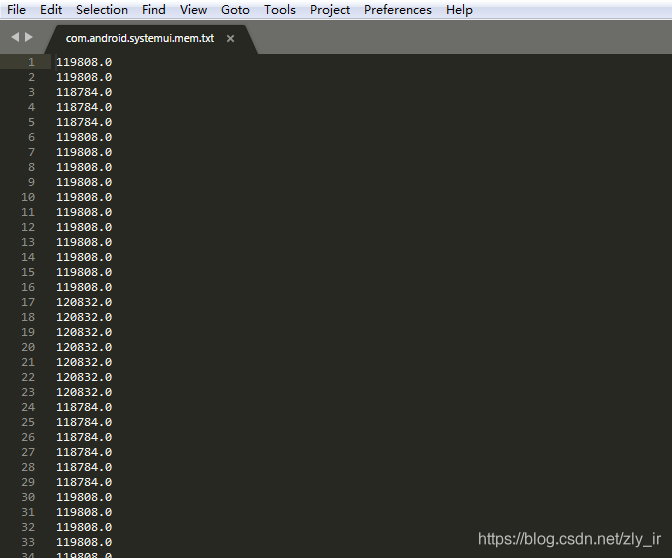672x558 pixels.
Task: Open the Find menu
Action: tap(154, 9)
